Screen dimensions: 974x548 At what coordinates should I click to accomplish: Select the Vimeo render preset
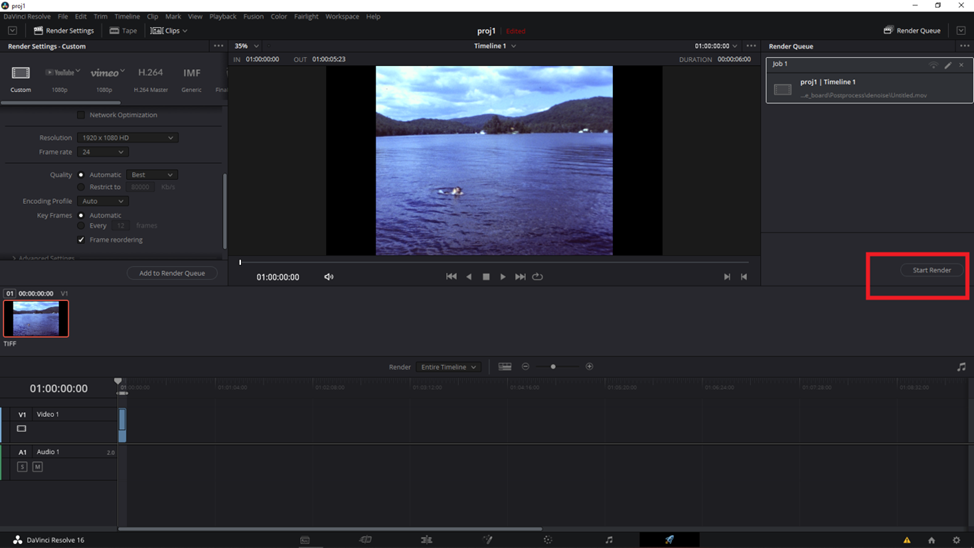[x=106, y=73]
